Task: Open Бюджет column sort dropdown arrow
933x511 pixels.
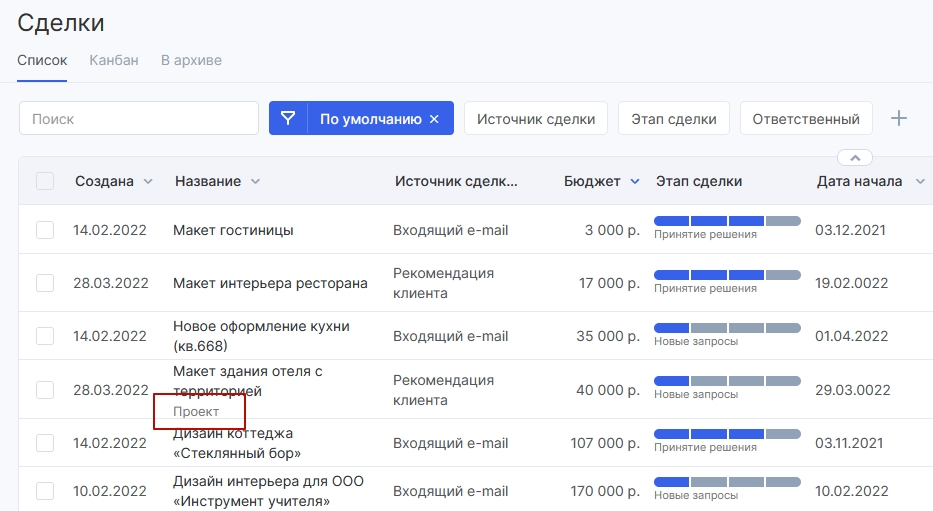Action: [x=635, y=181]
